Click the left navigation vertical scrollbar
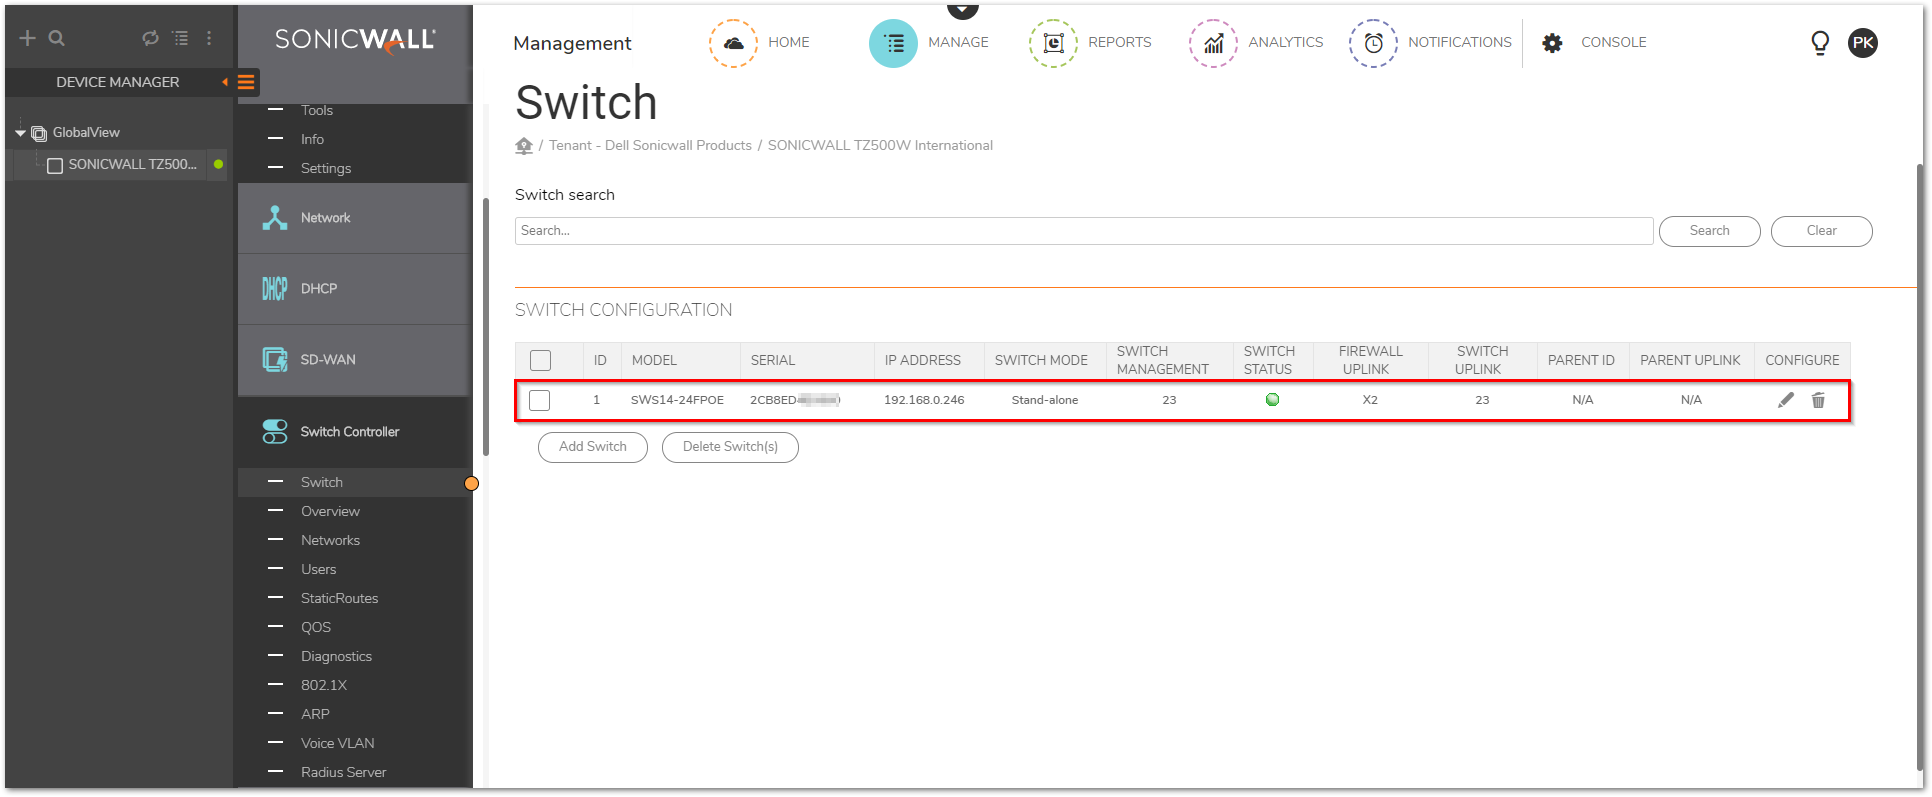Screen dimensions: 1932x797 (x=486, y=327)
